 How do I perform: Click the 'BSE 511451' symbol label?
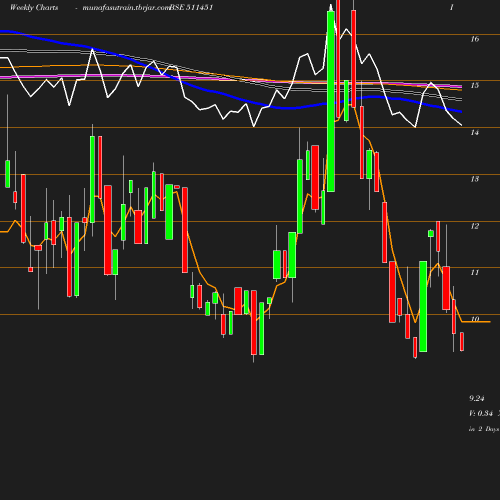191,7
